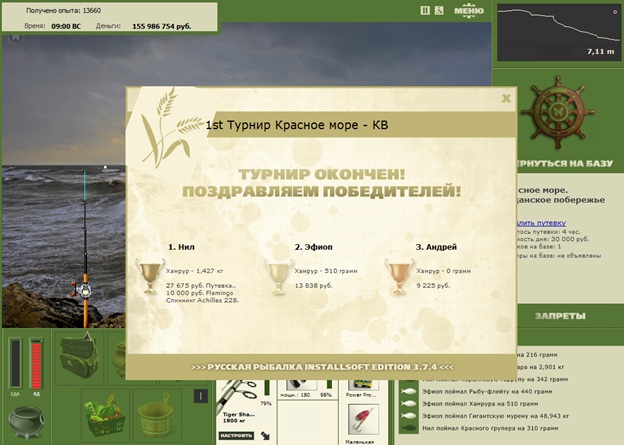Click the dark fish icon beside Красного групера
Screen dimensions: 624x445
coord(408,429)
